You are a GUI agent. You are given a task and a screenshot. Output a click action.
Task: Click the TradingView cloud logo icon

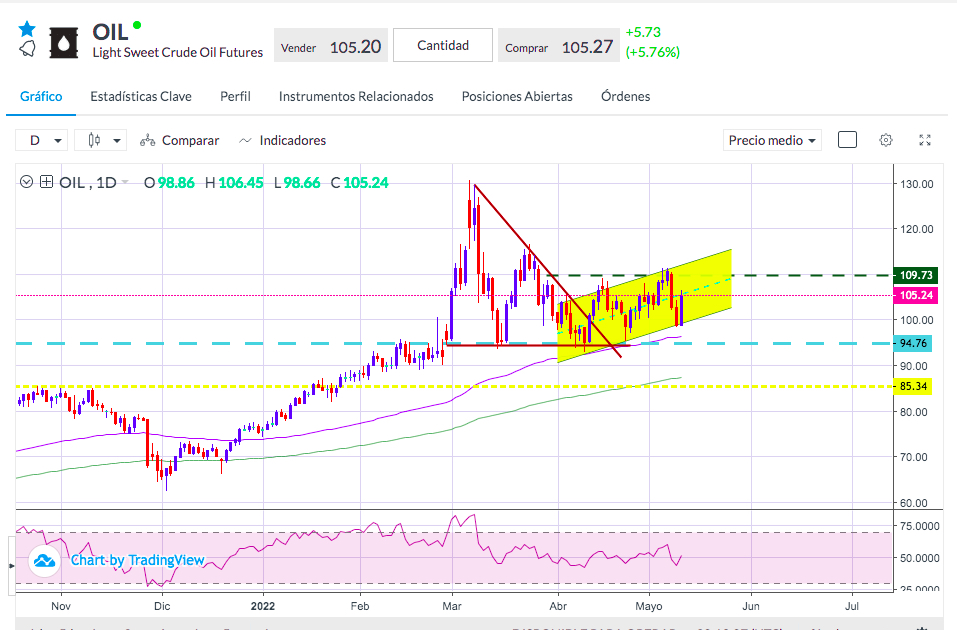pyautogui.click(x=45, y=560)
